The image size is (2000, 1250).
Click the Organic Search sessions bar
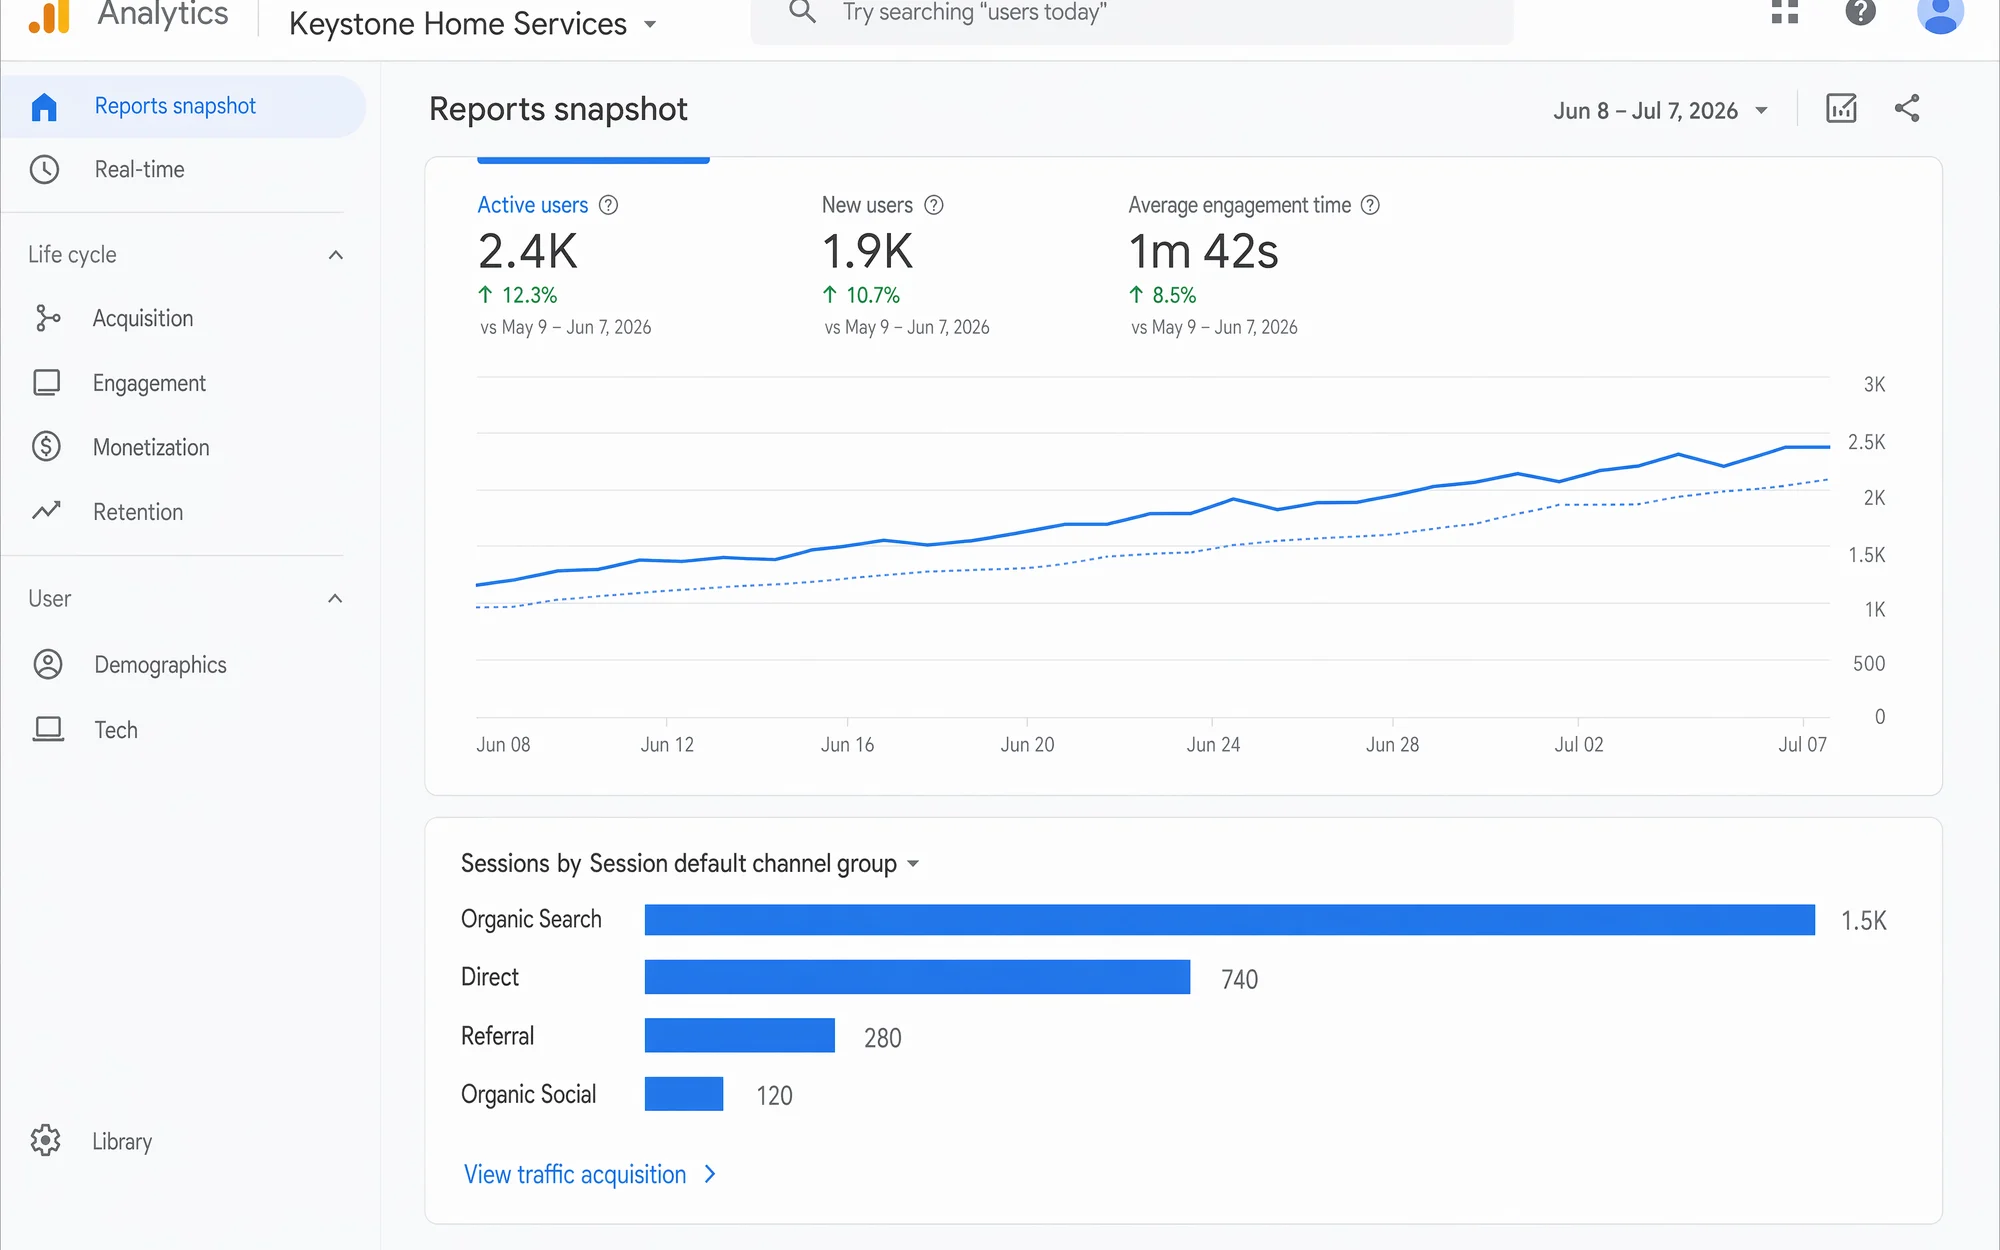coord(1229,920)
